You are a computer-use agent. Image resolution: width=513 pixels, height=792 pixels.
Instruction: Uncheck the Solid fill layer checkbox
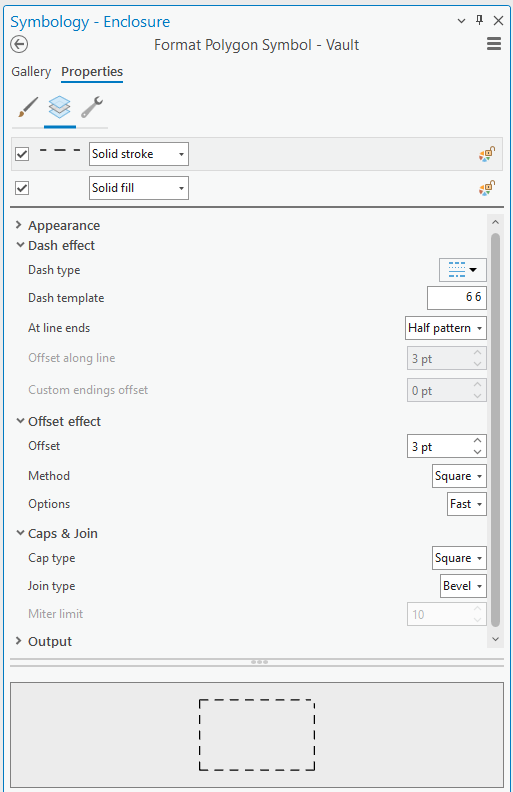[22, 188]
